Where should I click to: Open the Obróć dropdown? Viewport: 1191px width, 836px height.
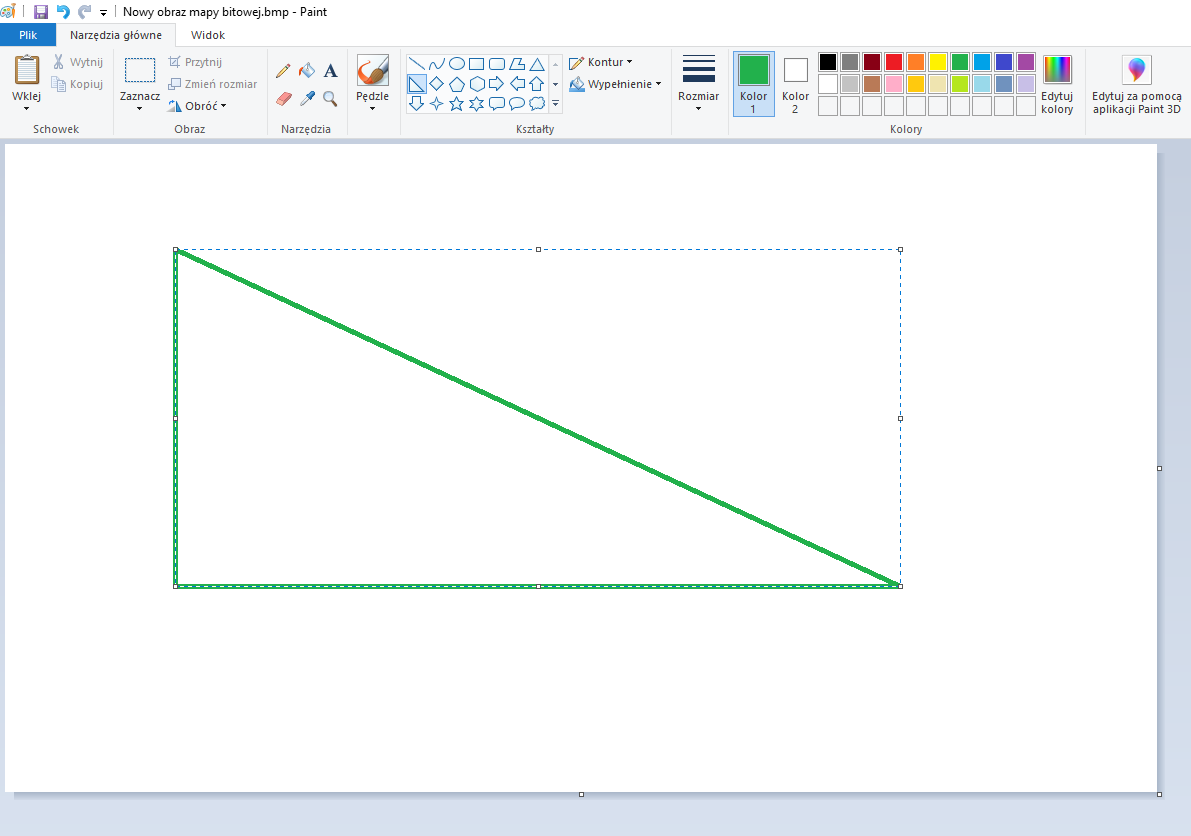click(x=198, y=106)
